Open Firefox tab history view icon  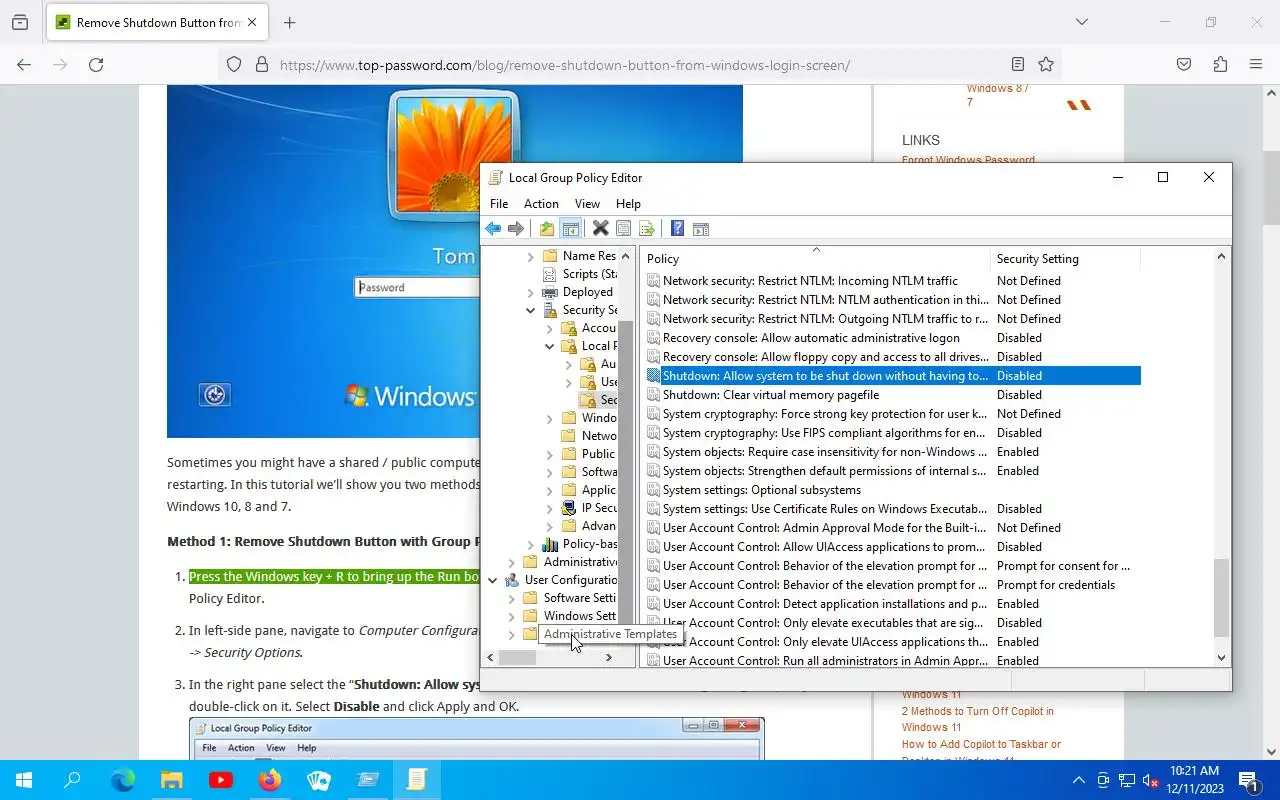[x=19, y=22]
